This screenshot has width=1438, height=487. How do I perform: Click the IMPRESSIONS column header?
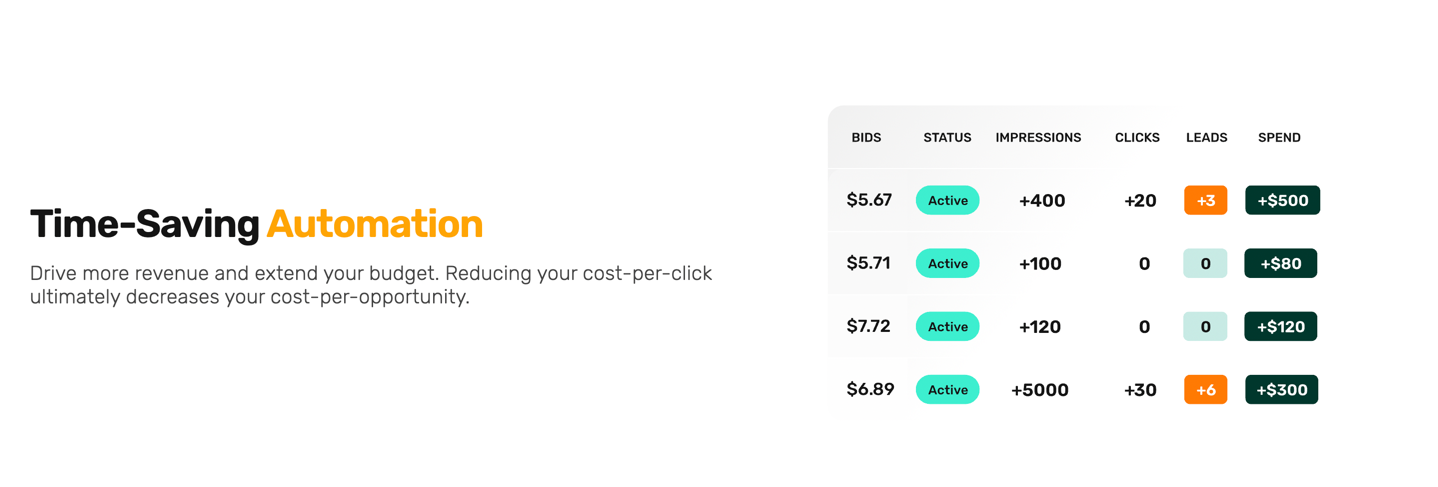(1038, 138)
